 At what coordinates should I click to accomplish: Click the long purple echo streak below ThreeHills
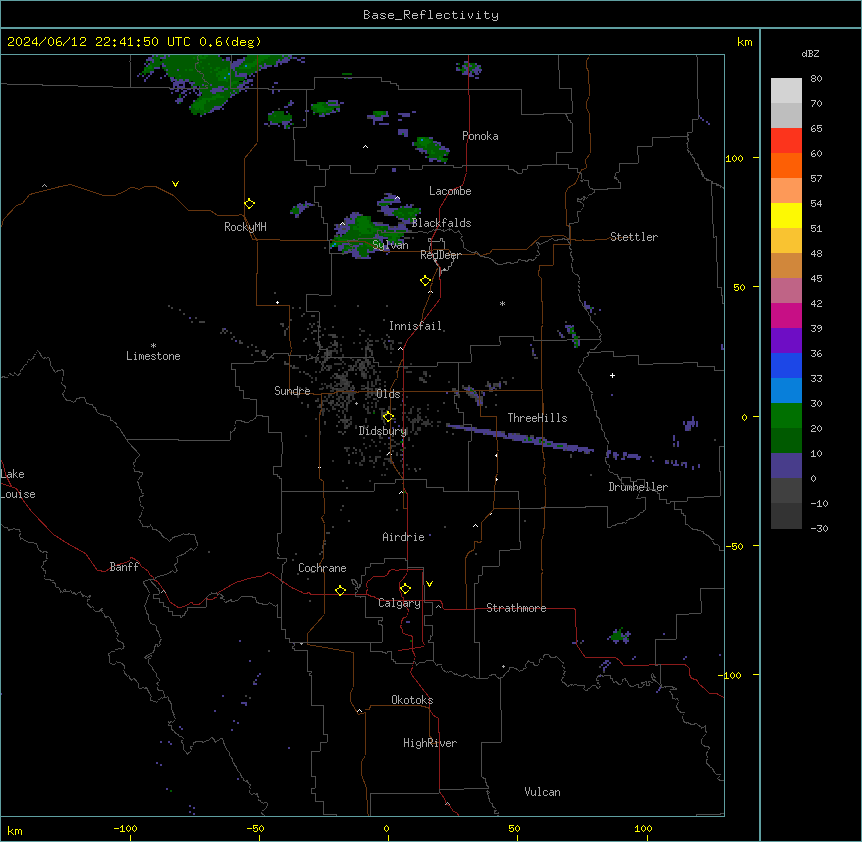[520, 439]
